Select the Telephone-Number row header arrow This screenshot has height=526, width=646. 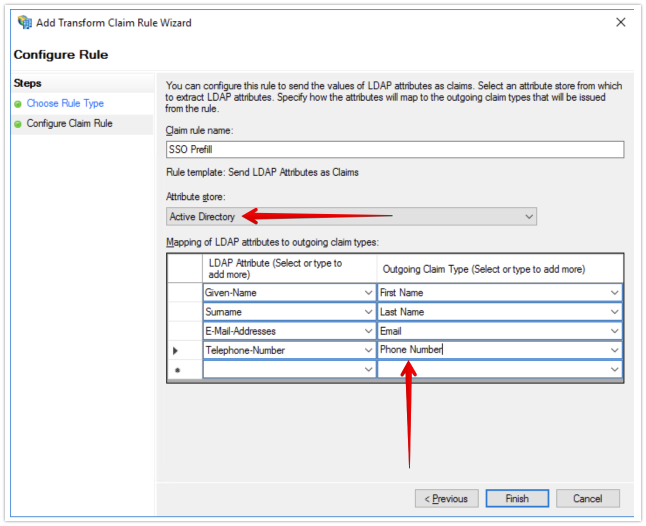pos(177,350)
